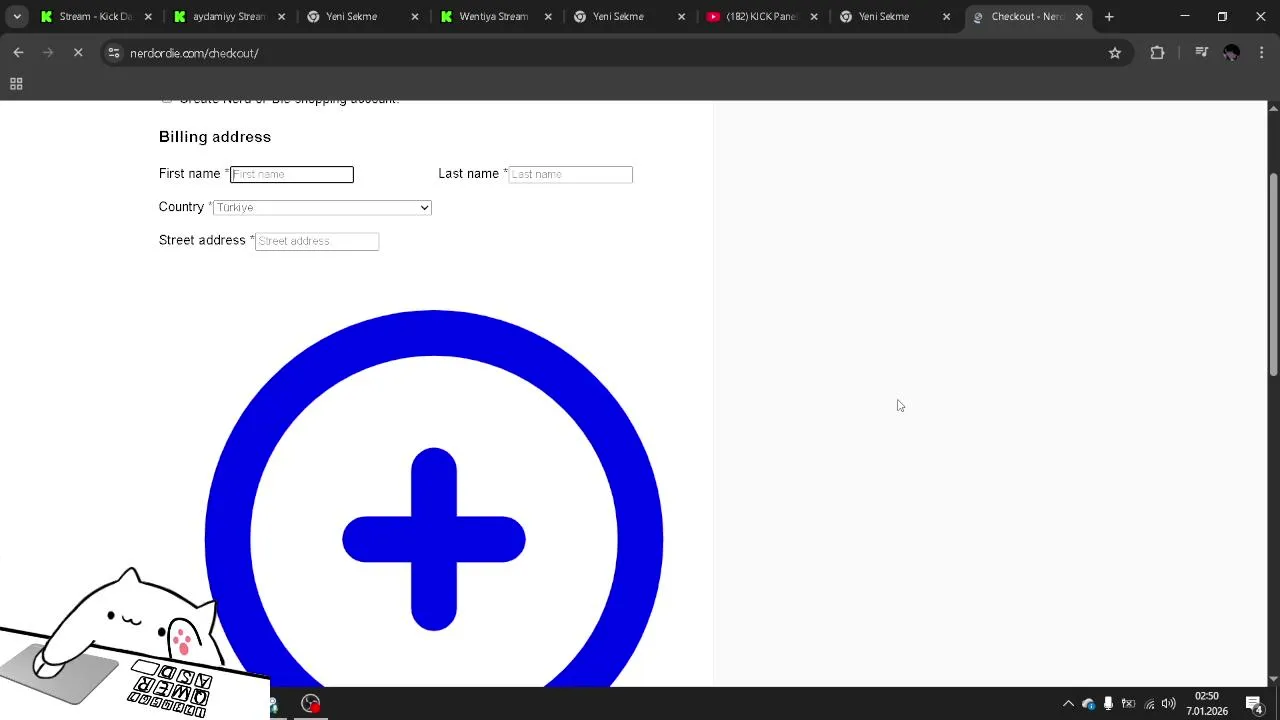Close the (182) KICK Panel tab
The width and height of the screenshot is (1280, 720).
(814, 17)
